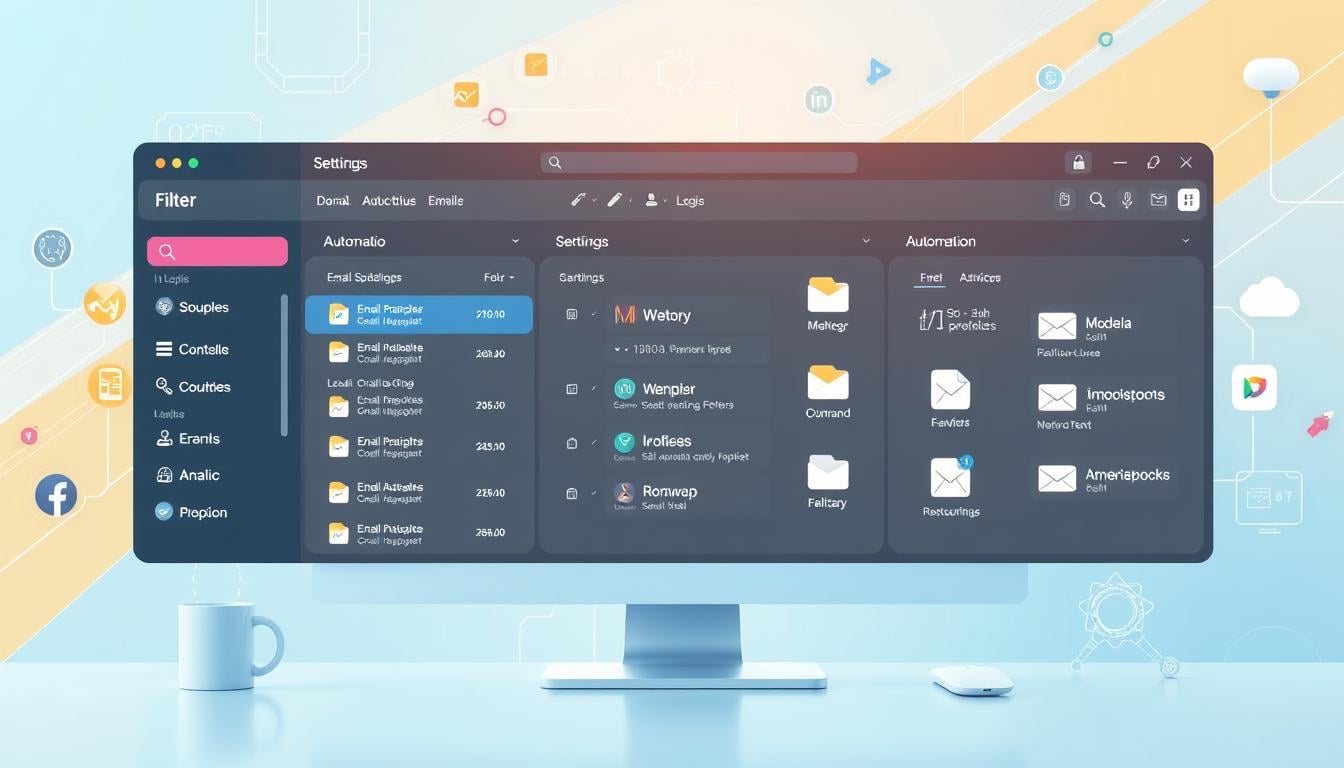1344x768 pixels.
Task: Click the globe icon beside Souples
Action: 164,307
